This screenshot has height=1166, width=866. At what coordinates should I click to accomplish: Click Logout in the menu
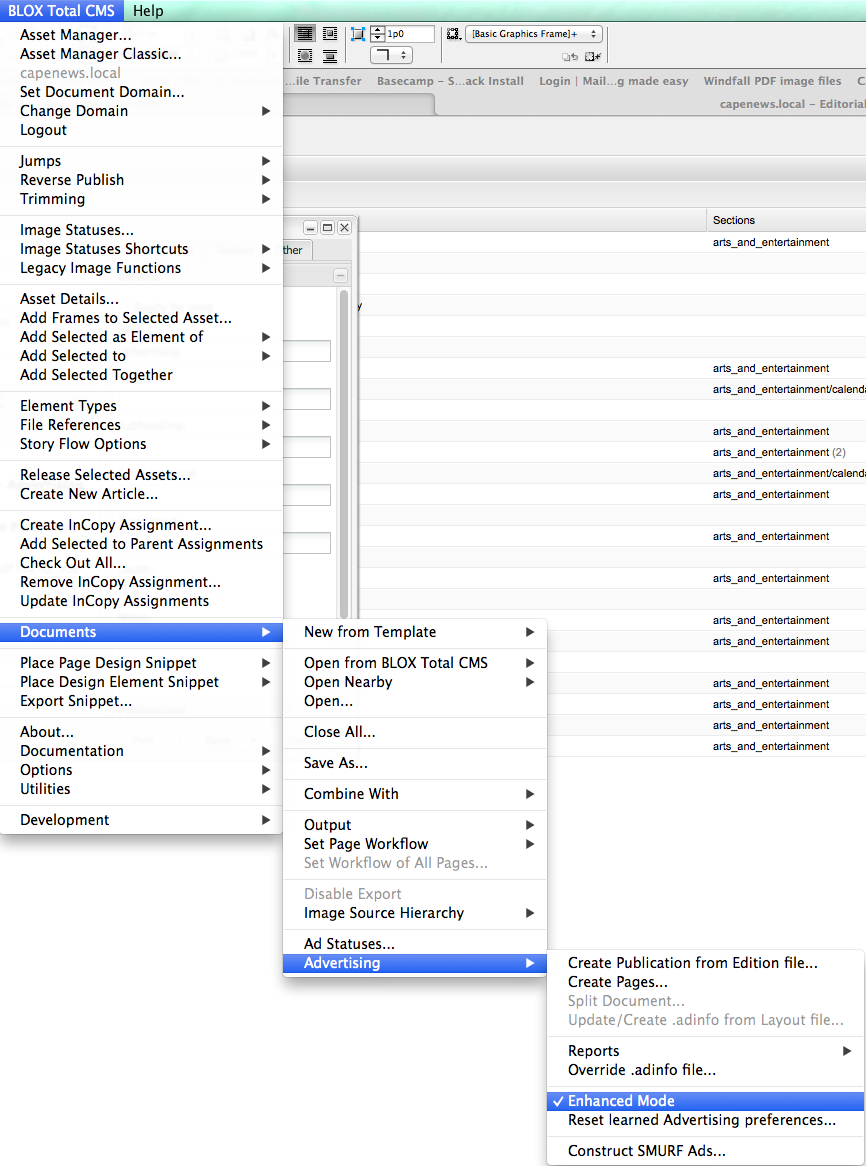click(141, 129)
